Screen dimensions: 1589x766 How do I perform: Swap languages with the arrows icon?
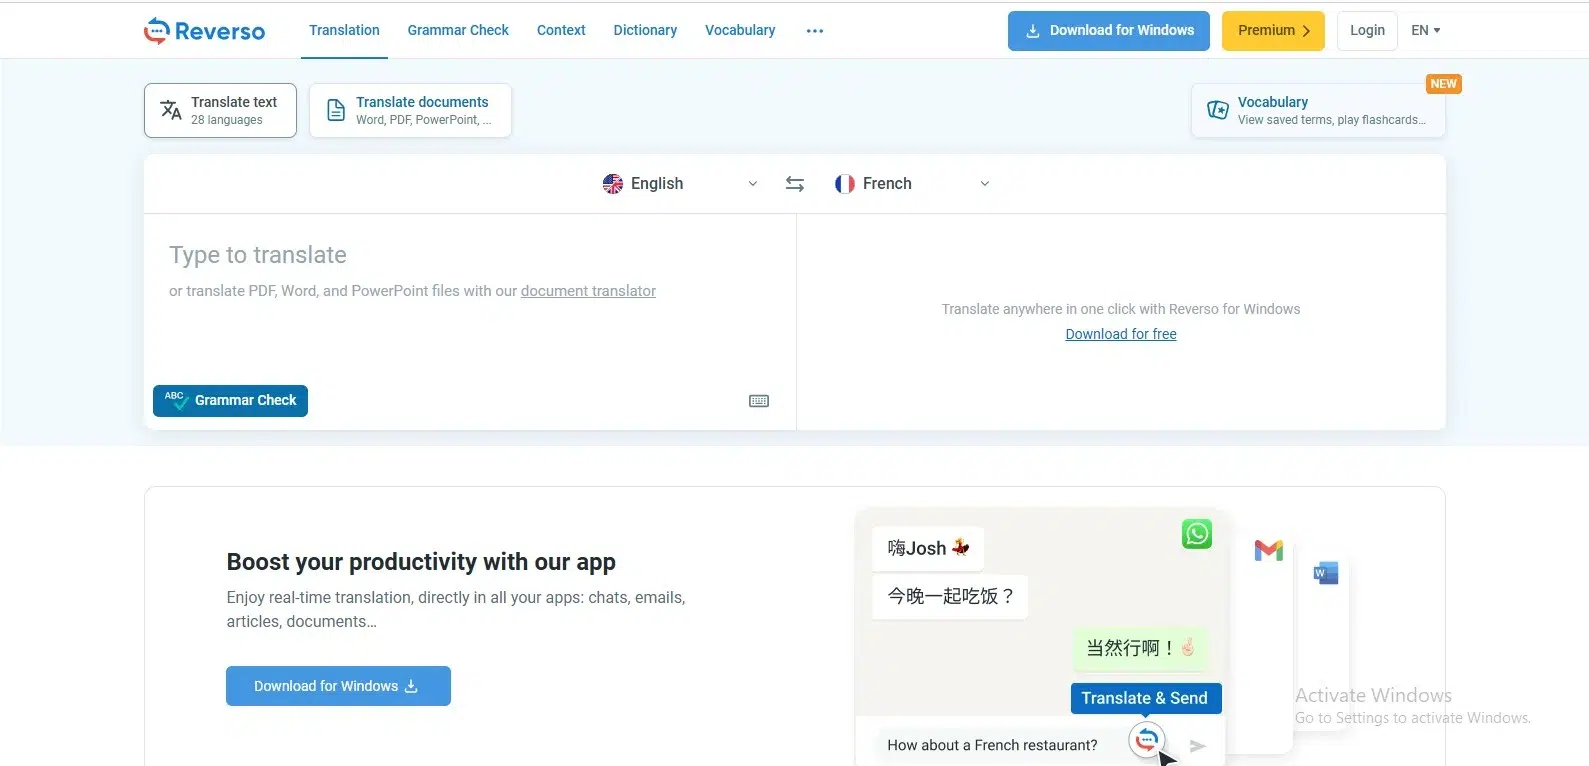[795, 184]
